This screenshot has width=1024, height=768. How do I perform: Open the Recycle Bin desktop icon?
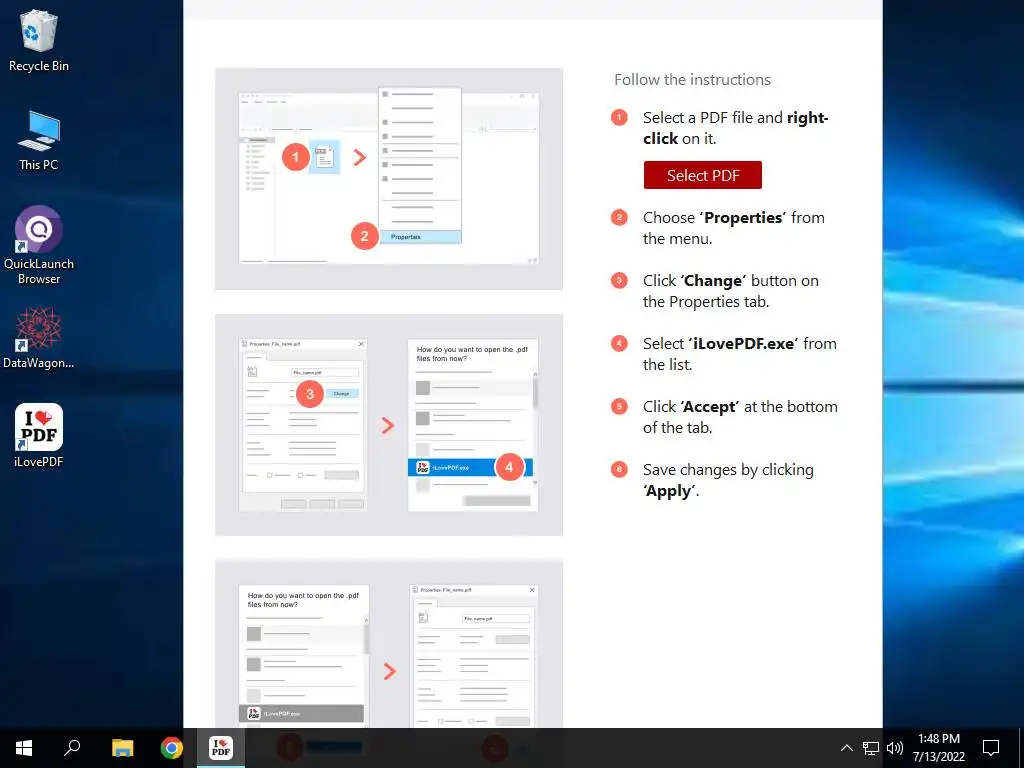(x=39, y=41)
